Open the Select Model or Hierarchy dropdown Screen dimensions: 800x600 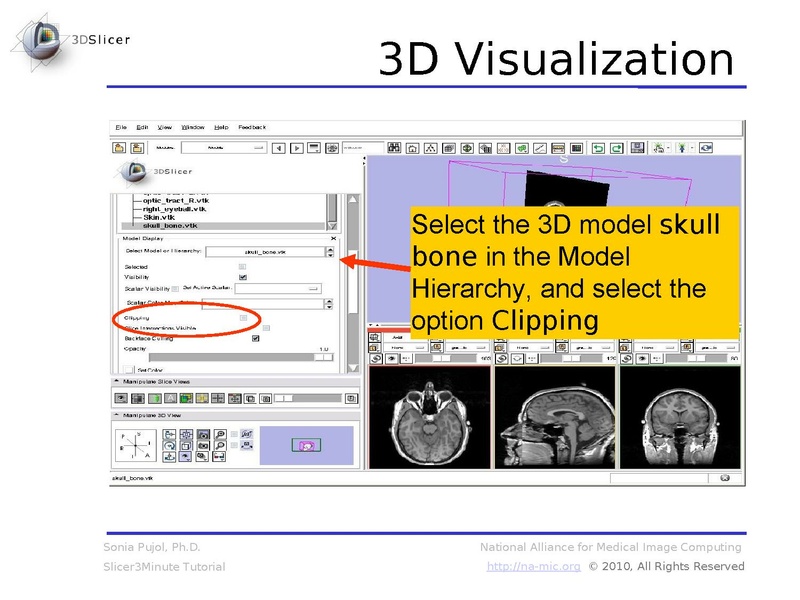tap(330, 253)
